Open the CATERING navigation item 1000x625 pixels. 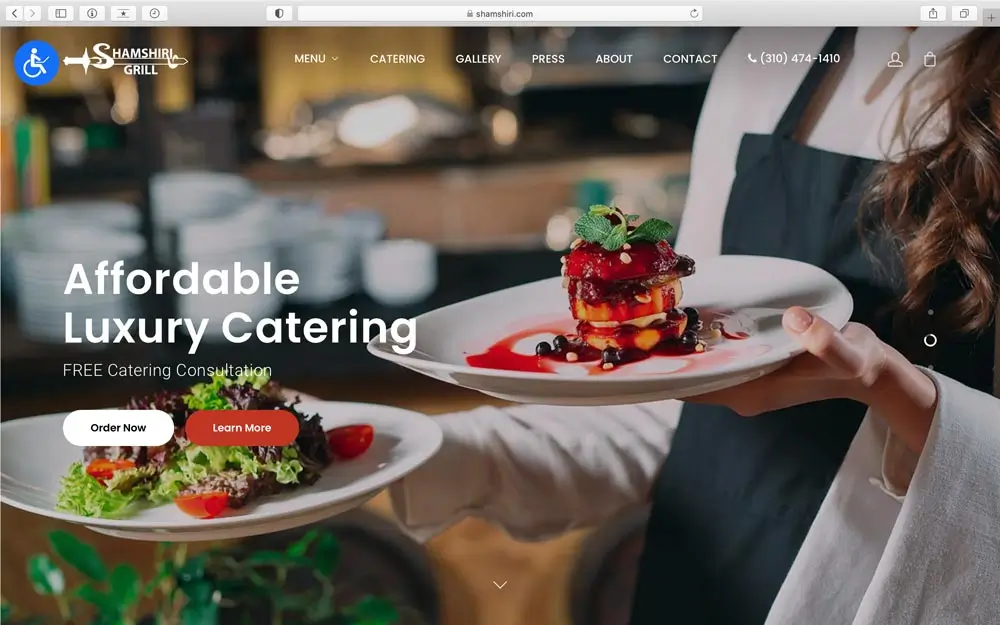[397, 59]
